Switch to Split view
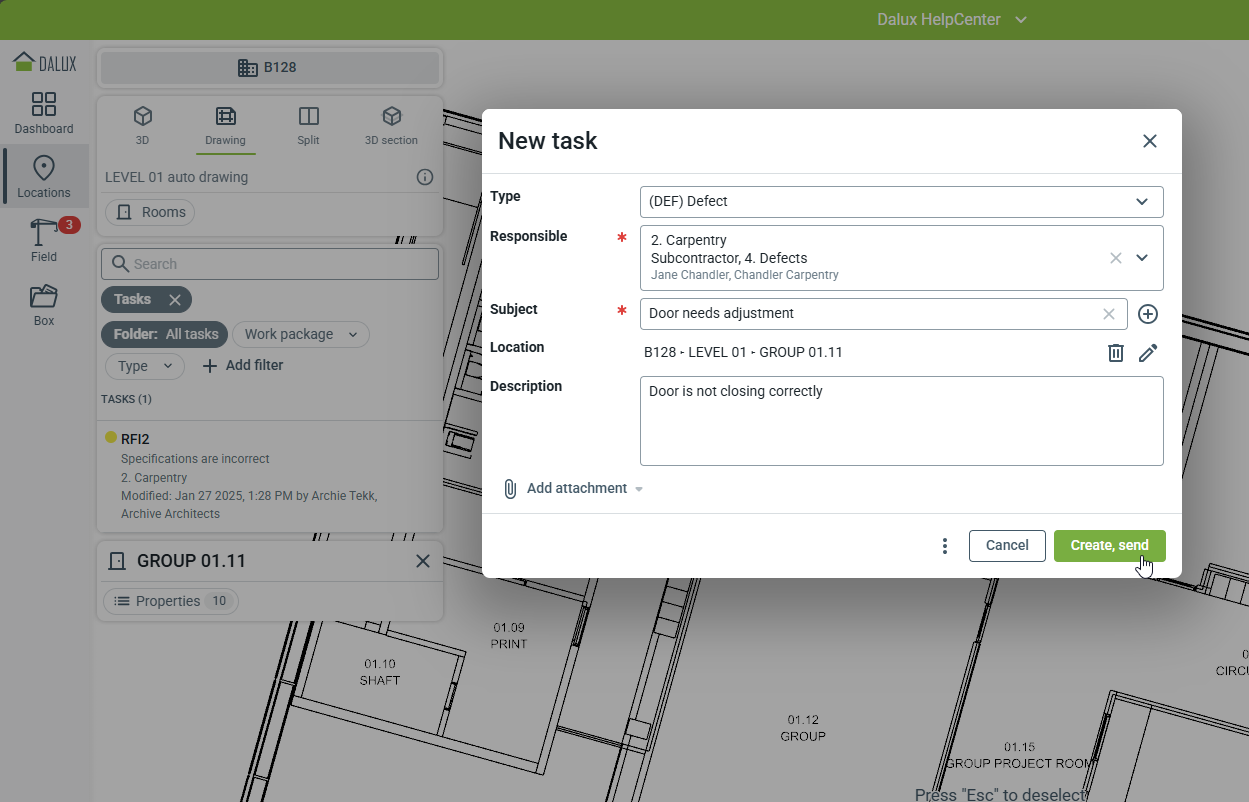 tap(308, 126)
